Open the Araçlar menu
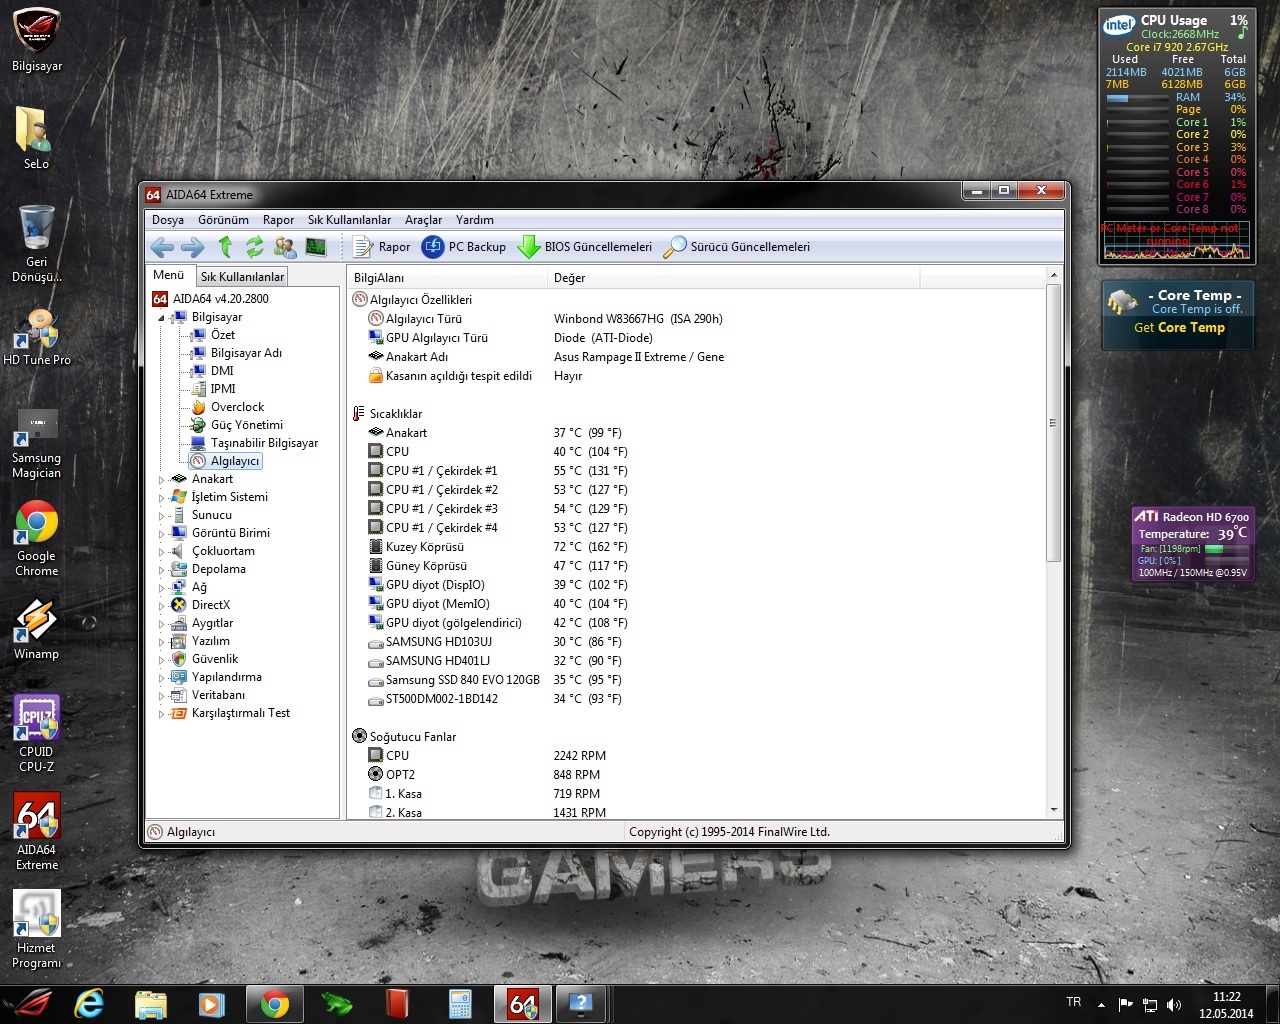This screenshot has height=1024, width=1280. pyautogui.click(x=423, y=220)
